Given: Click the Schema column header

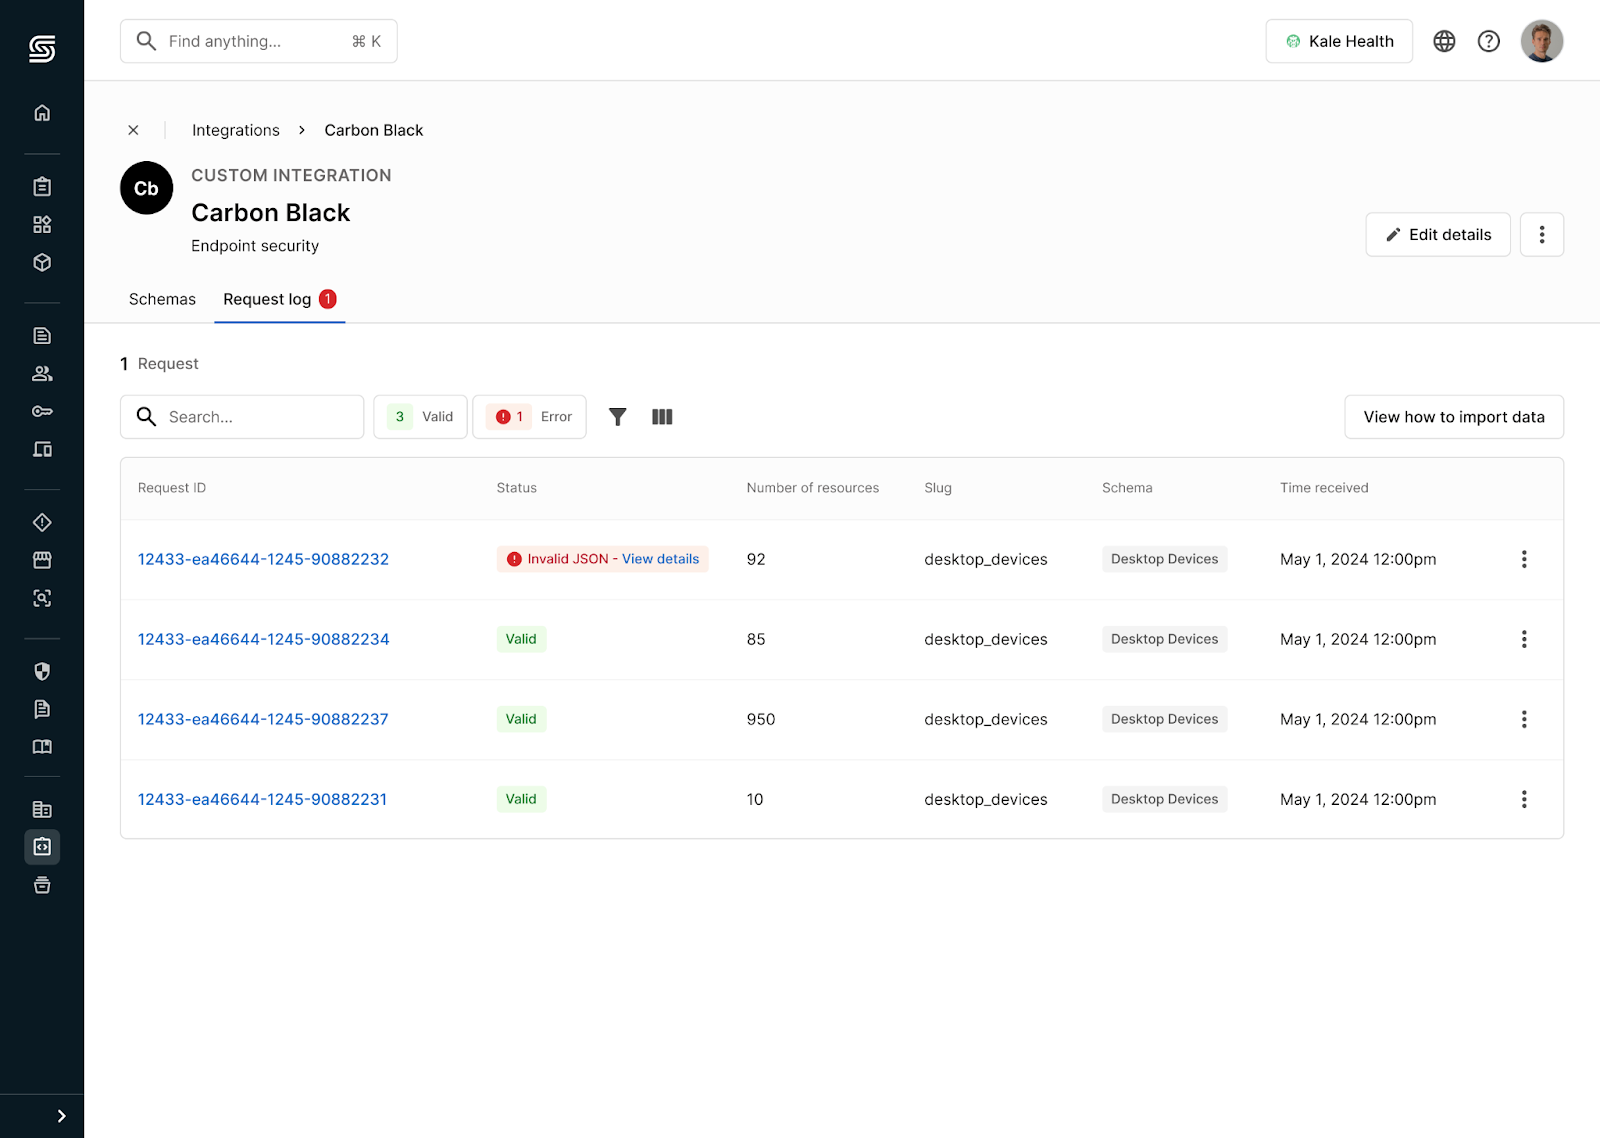Looking at the screenshot, I should [x=1127, y=488].
